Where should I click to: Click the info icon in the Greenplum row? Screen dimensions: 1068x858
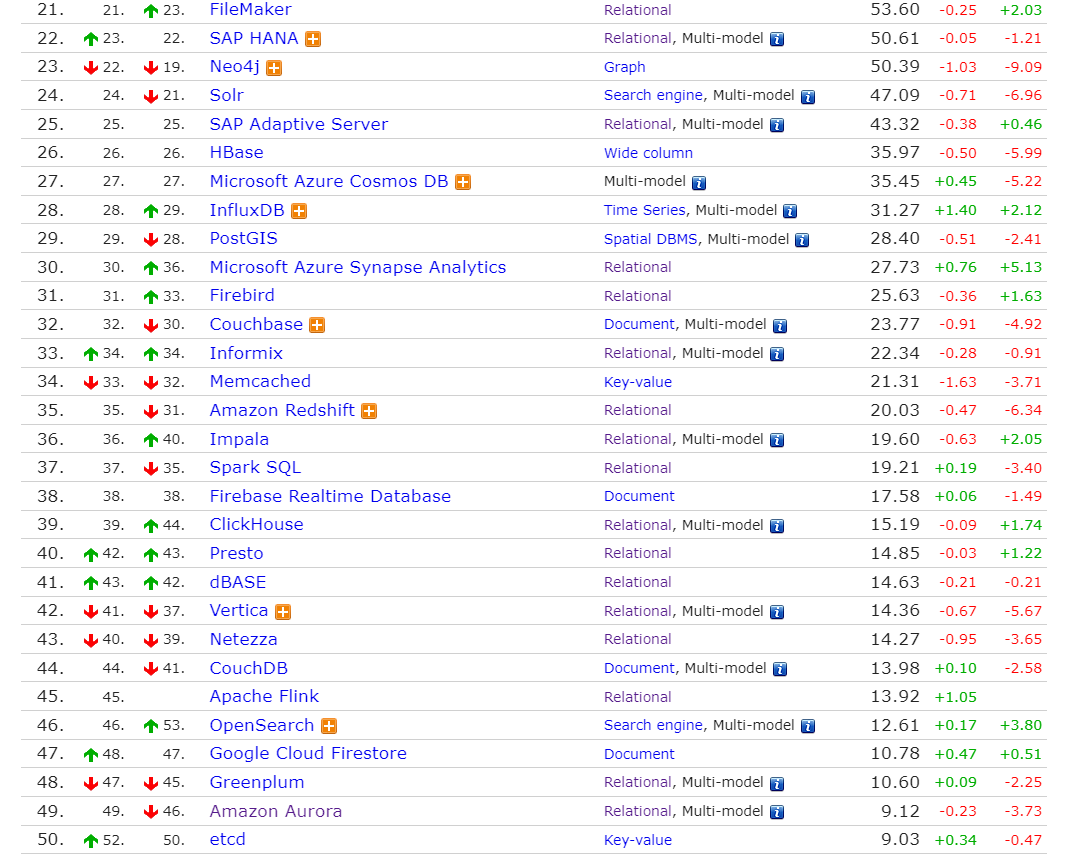pos(777,784)
